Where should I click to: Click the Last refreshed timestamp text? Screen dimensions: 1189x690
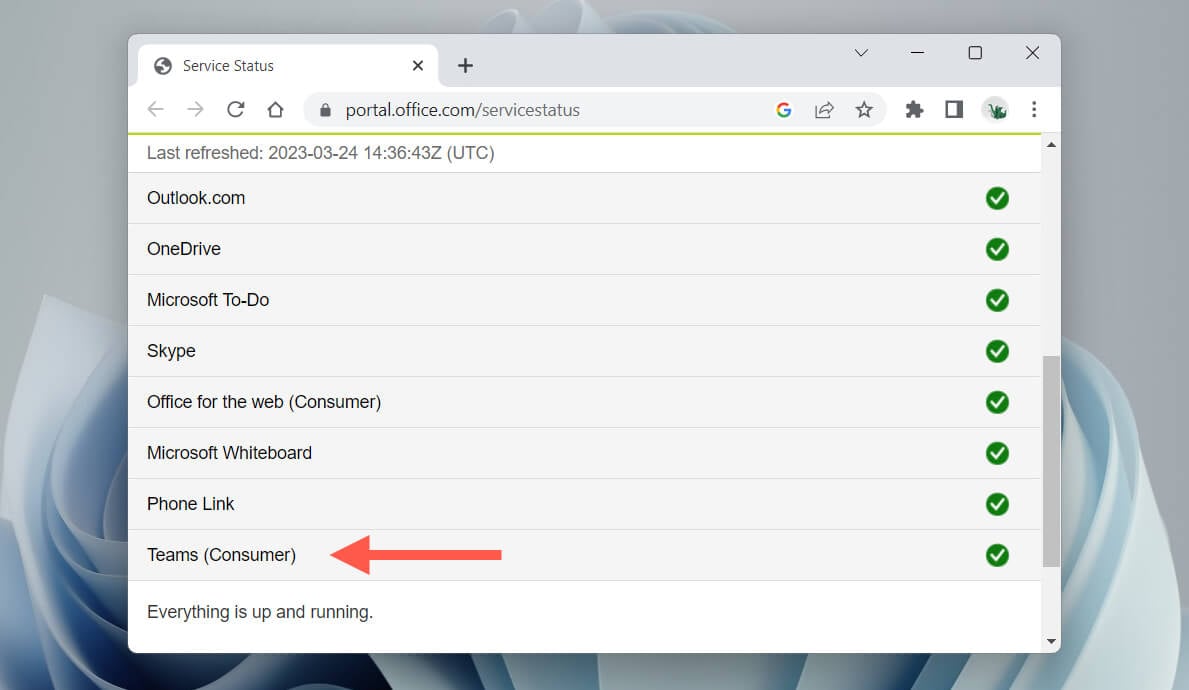(x=320, y=153)
